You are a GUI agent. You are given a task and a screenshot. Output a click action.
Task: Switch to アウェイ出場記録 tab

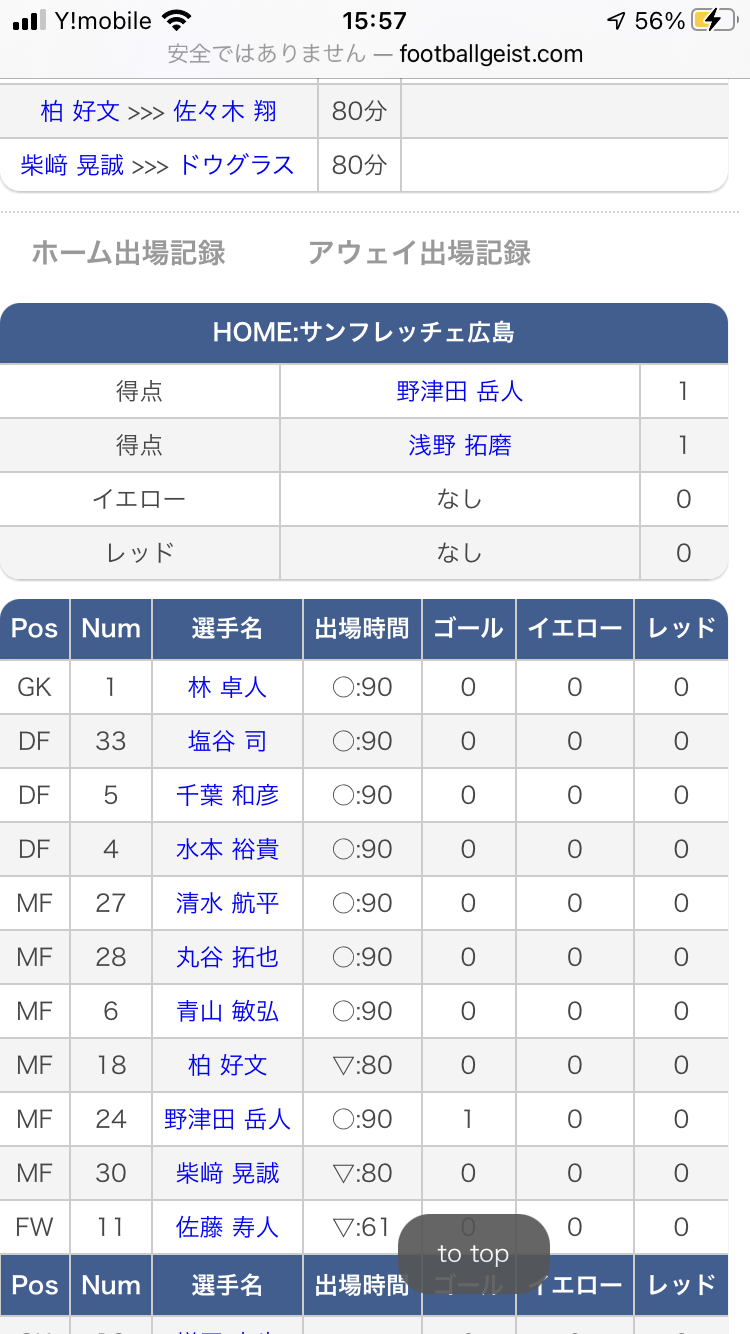[x=419, y=253]
